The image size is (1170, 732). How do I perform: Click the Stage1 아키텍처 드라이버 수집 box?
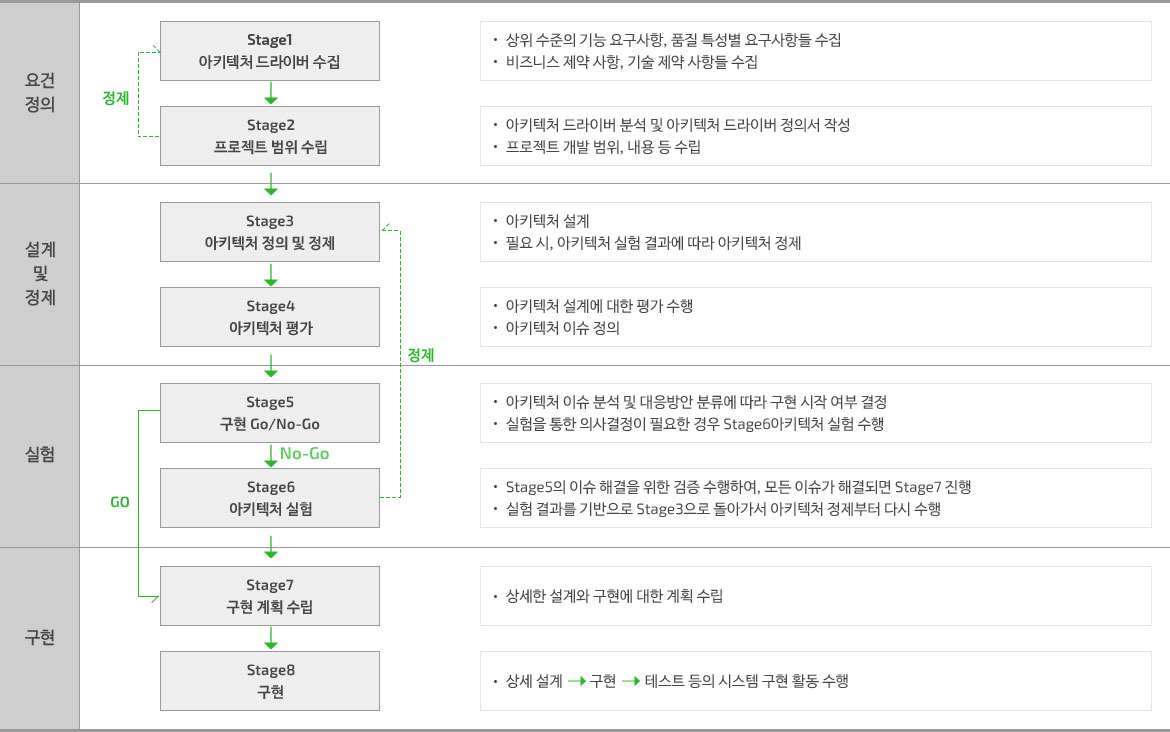269,51
